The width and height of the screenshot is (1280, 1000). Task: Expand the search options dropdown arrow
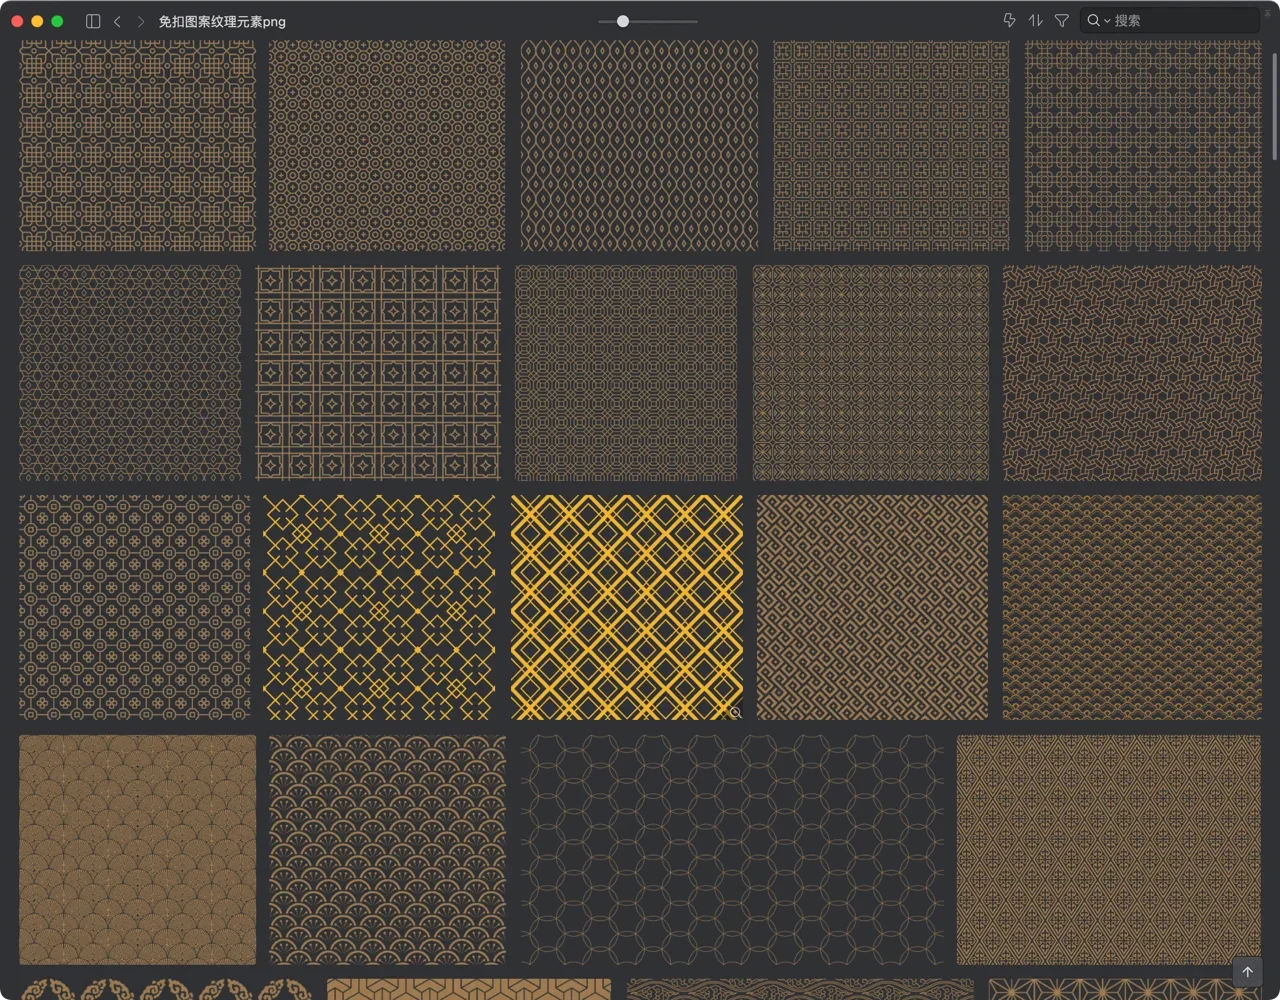pyautogui.click(x=1107, y=21)
